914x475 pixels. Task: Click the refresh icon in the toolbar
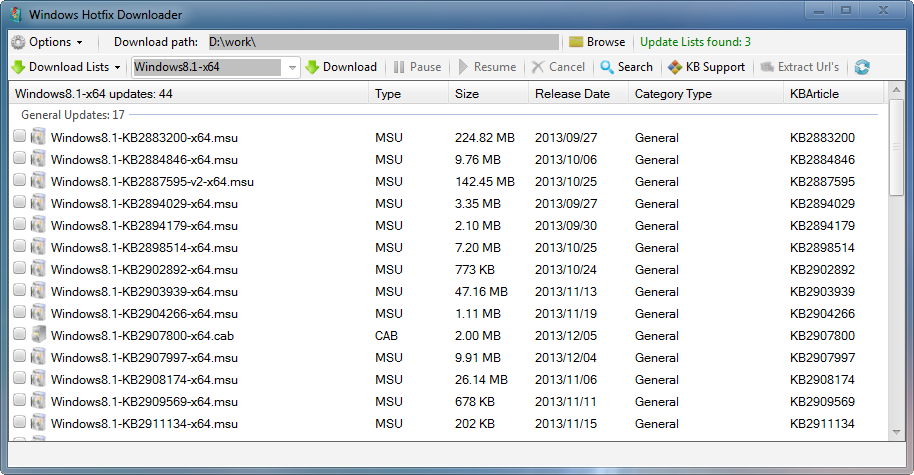coord(862,67)
